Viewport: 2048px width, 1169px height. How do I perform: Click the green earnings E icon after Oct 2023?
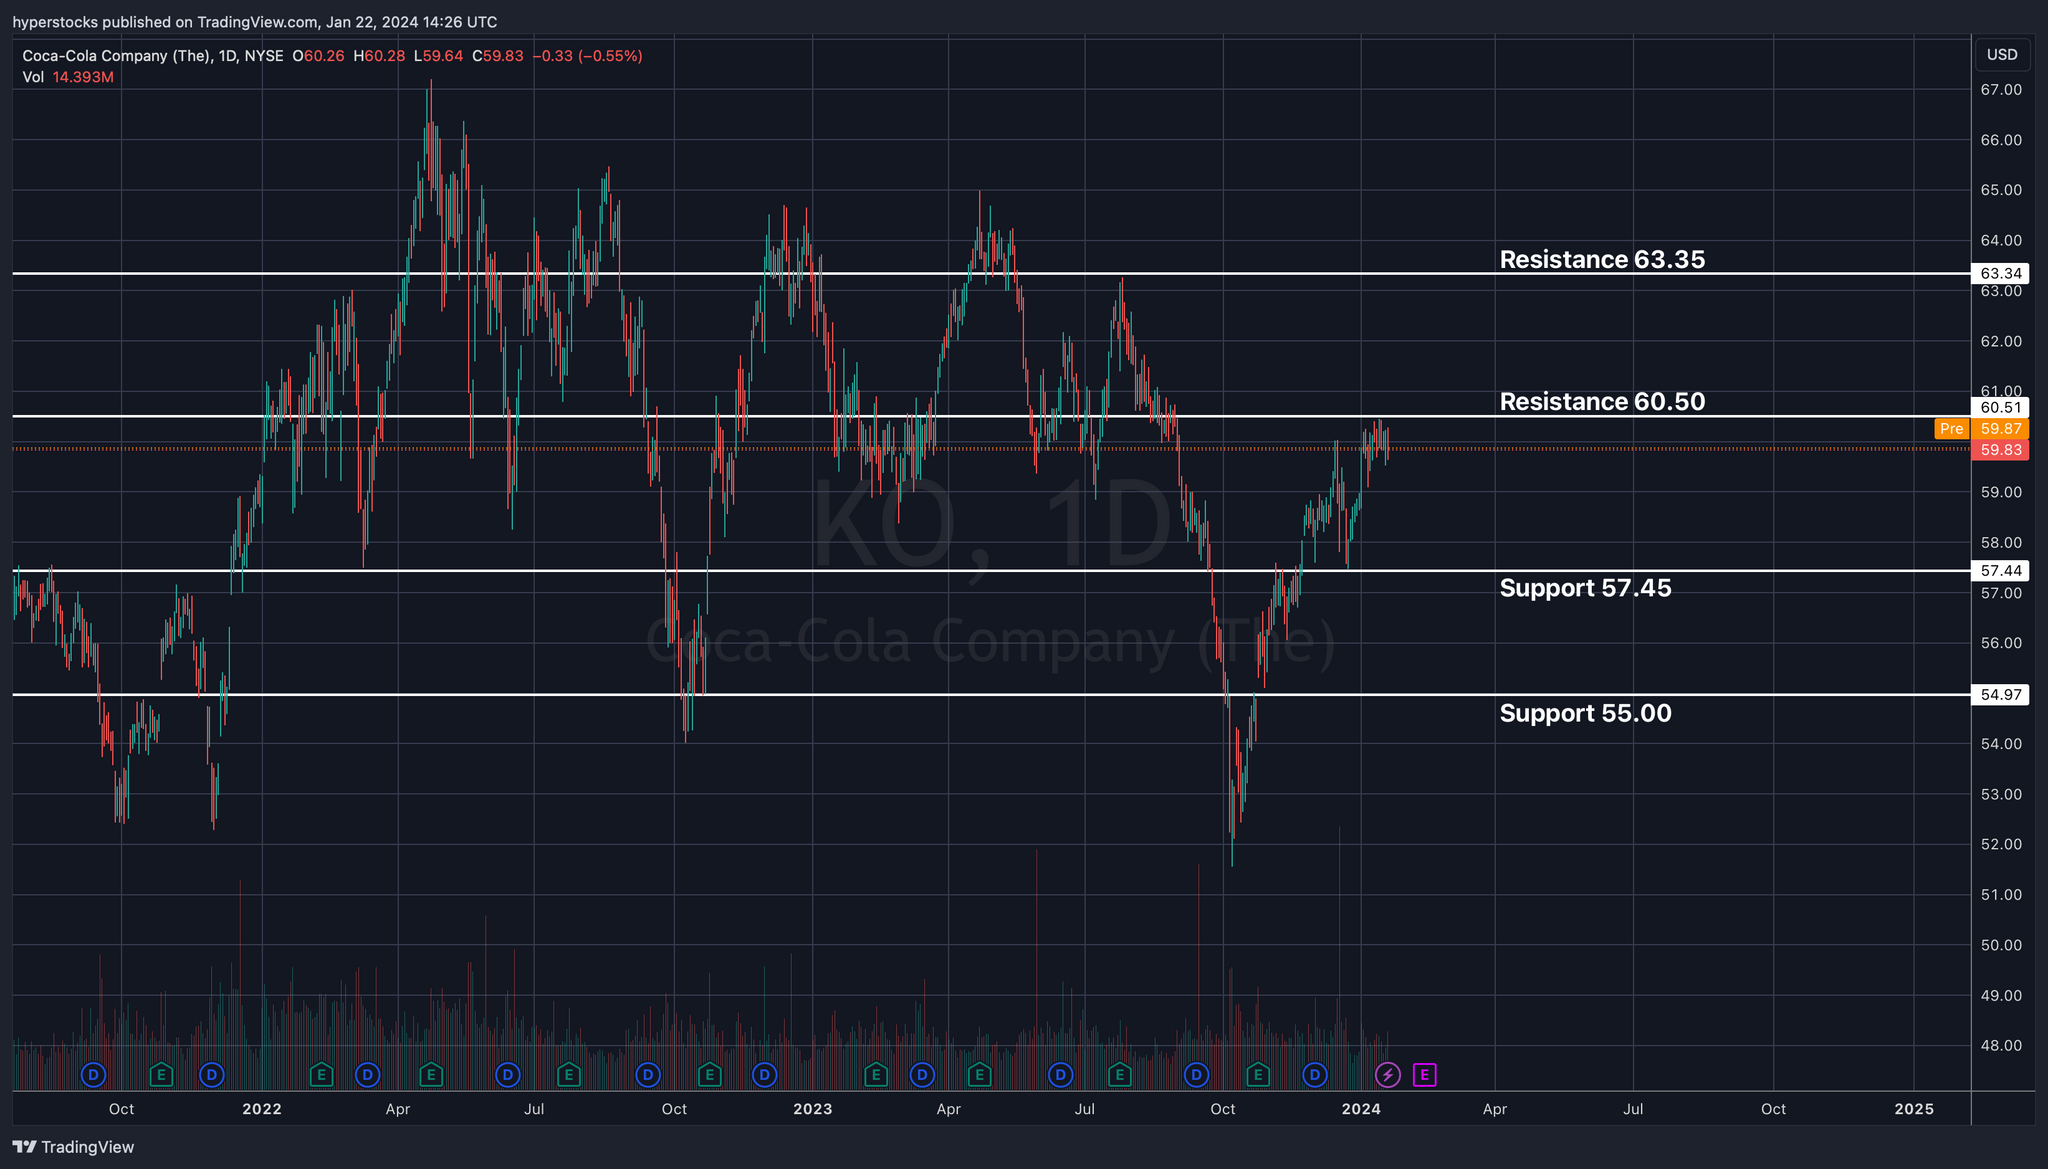[1258, 1075]
